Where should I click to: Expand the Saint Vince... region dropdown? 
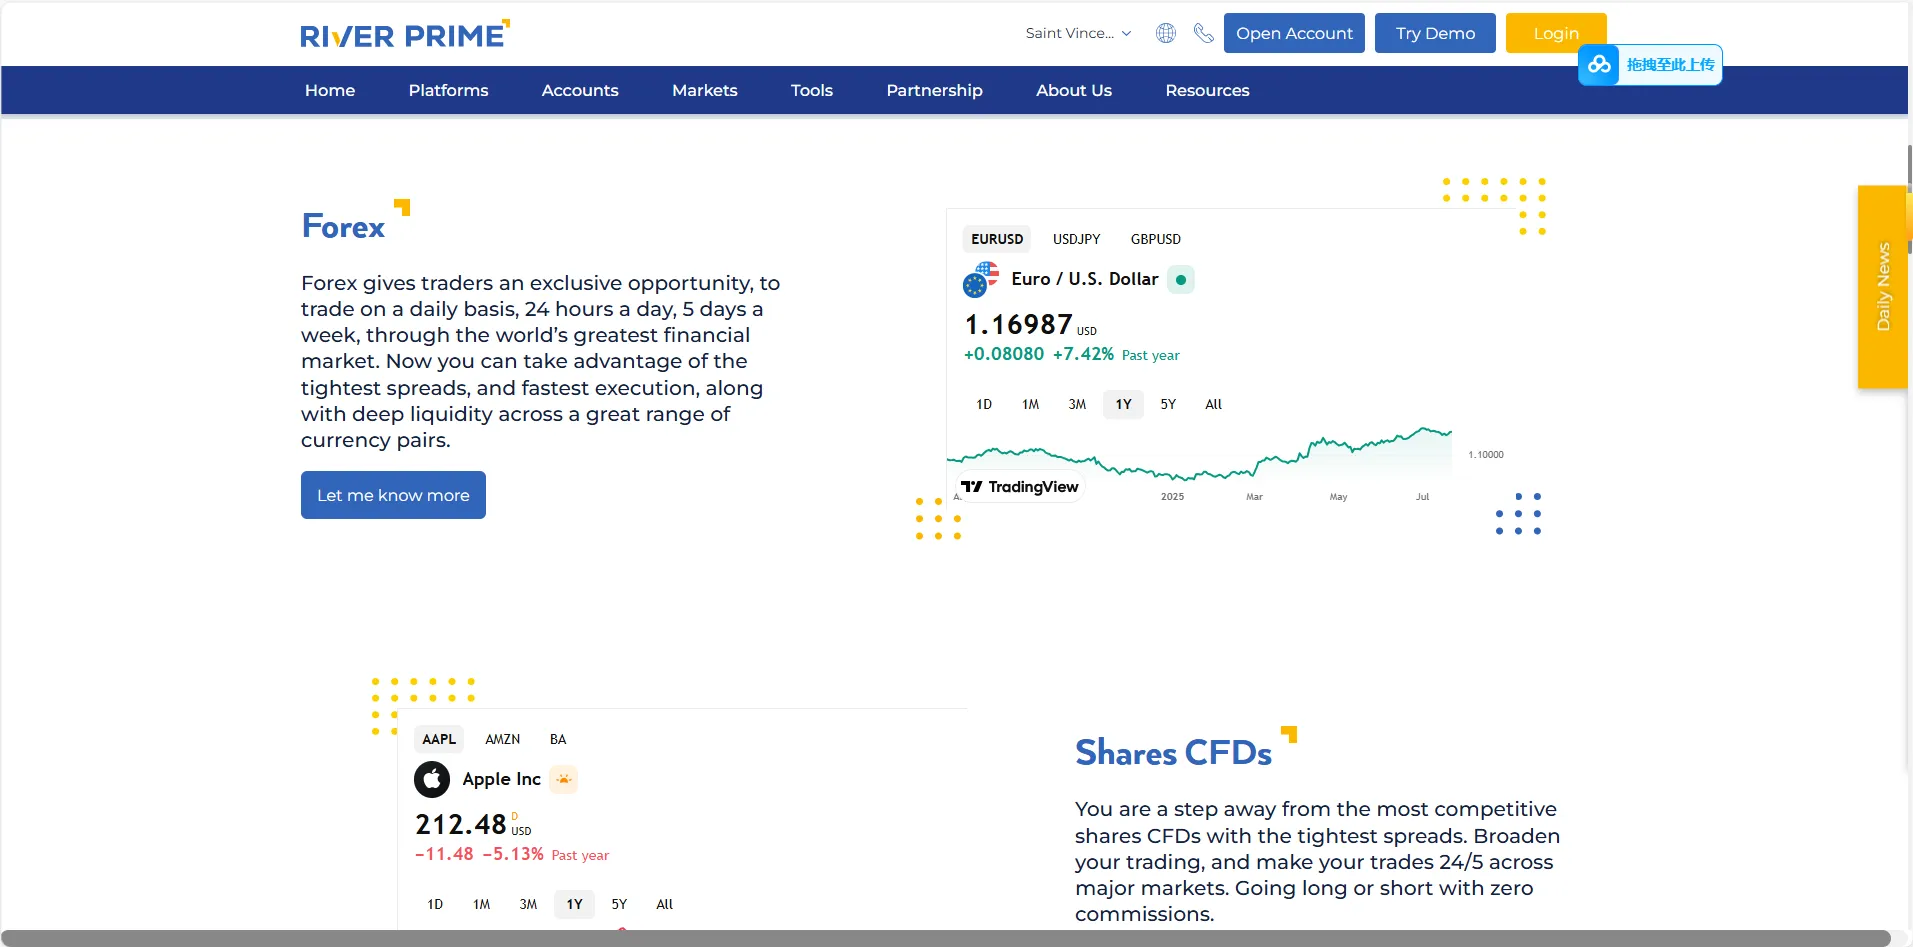(1078, 33)
